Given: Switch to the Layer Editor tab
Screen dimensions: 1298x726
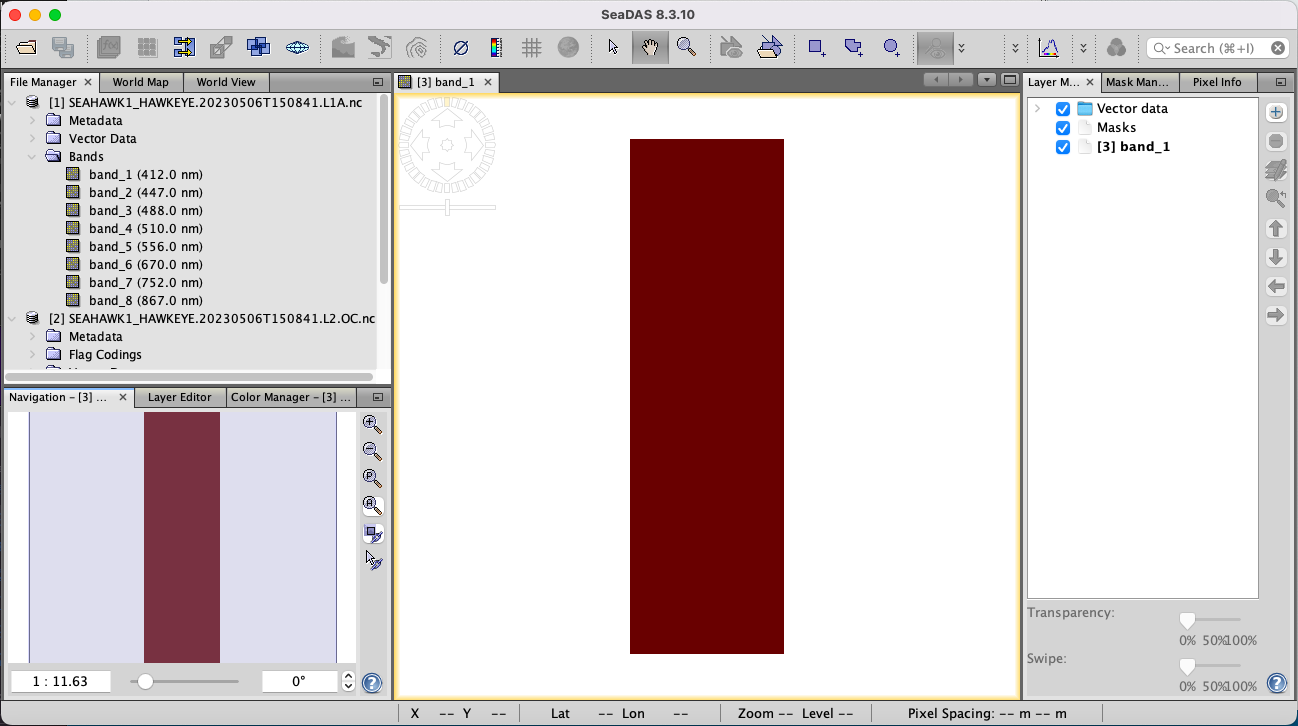Looking at the screenshot, I should pos(180,397).
